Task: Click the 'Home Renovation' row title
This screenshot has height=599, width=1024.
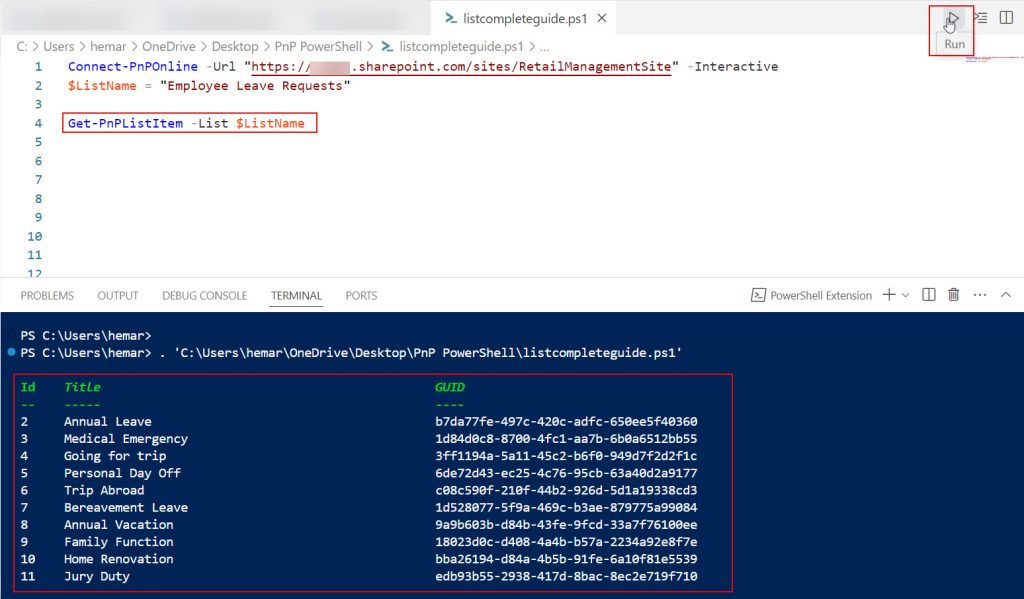Action: 119,559
